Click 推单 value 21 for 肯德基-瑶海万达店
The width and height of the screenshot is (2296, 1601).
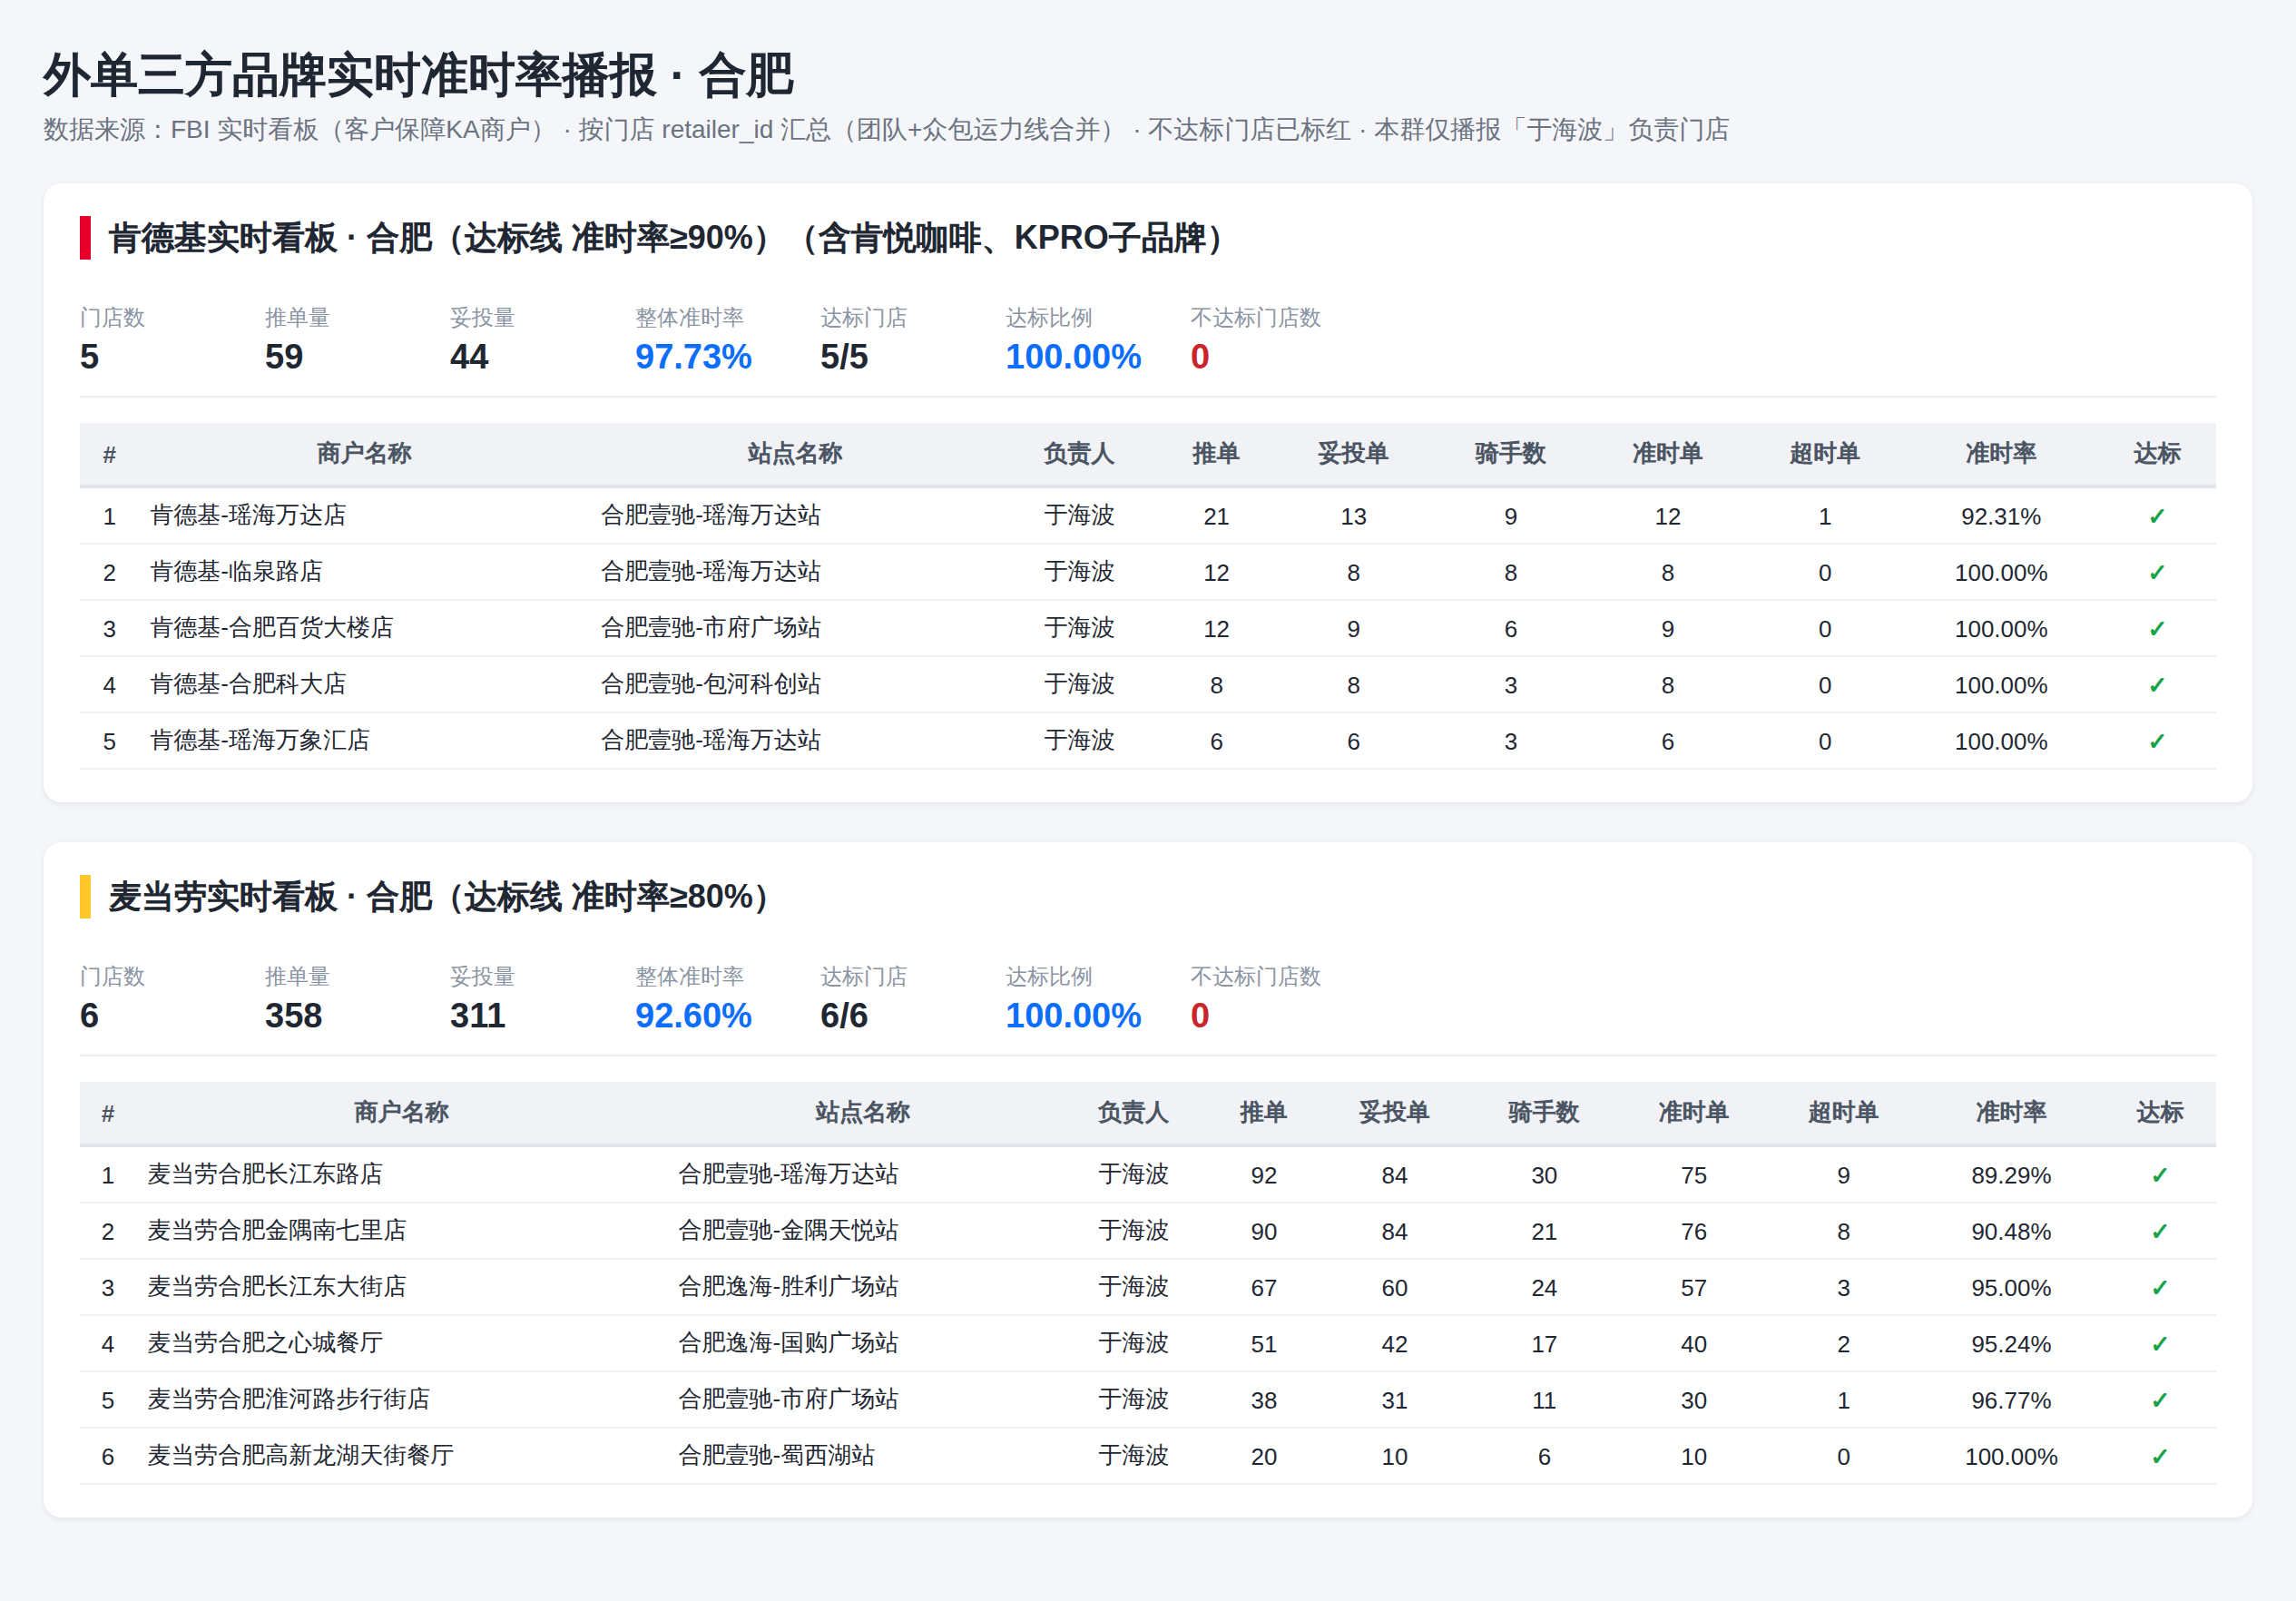tap(1216, 517)
